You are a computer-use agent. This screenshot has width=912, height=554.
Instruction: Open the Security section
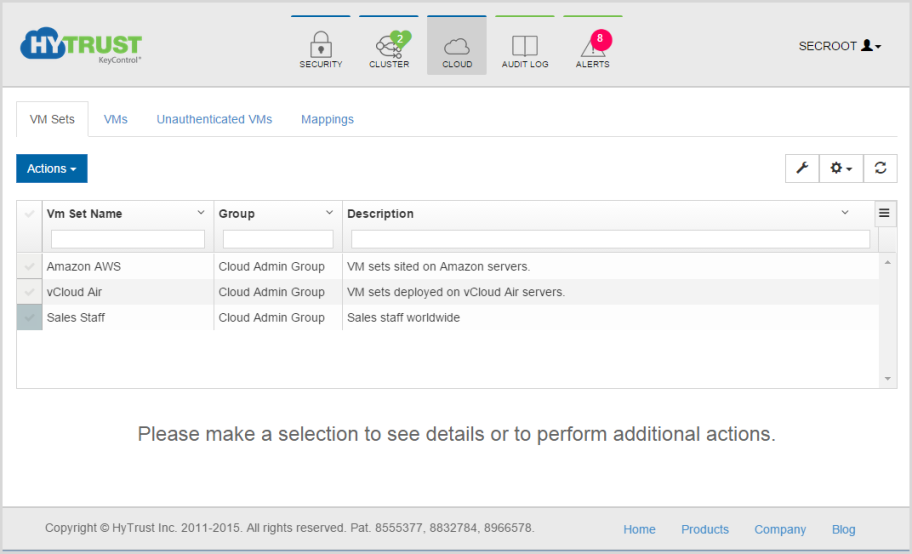pyautogui.click(x=320, y=46)
